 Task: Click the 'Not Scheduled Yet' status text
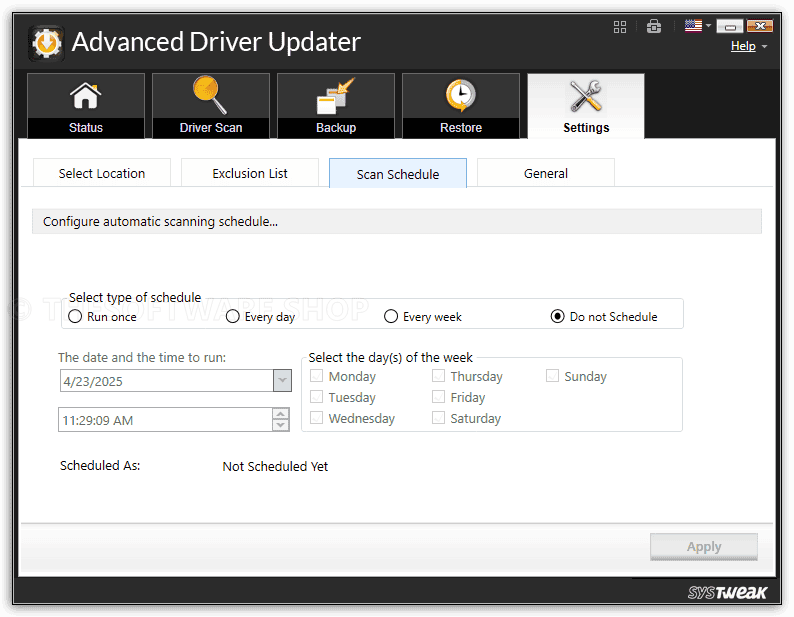tap(275, 467)
